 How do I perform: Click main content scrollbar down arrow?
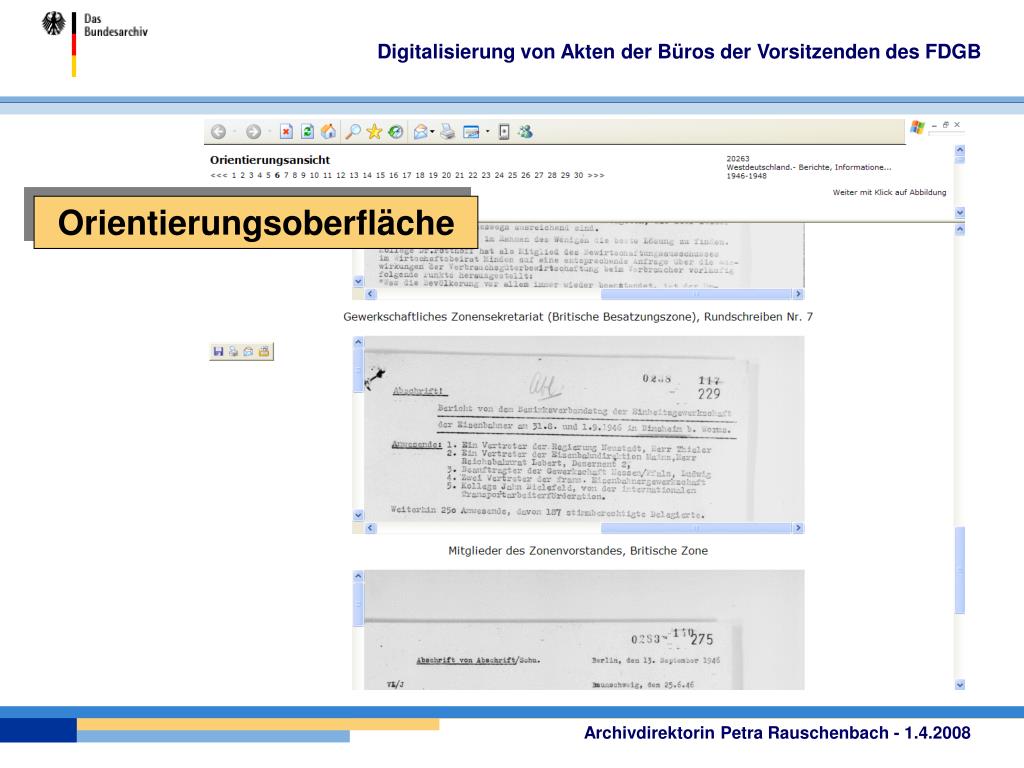(959, 684)
